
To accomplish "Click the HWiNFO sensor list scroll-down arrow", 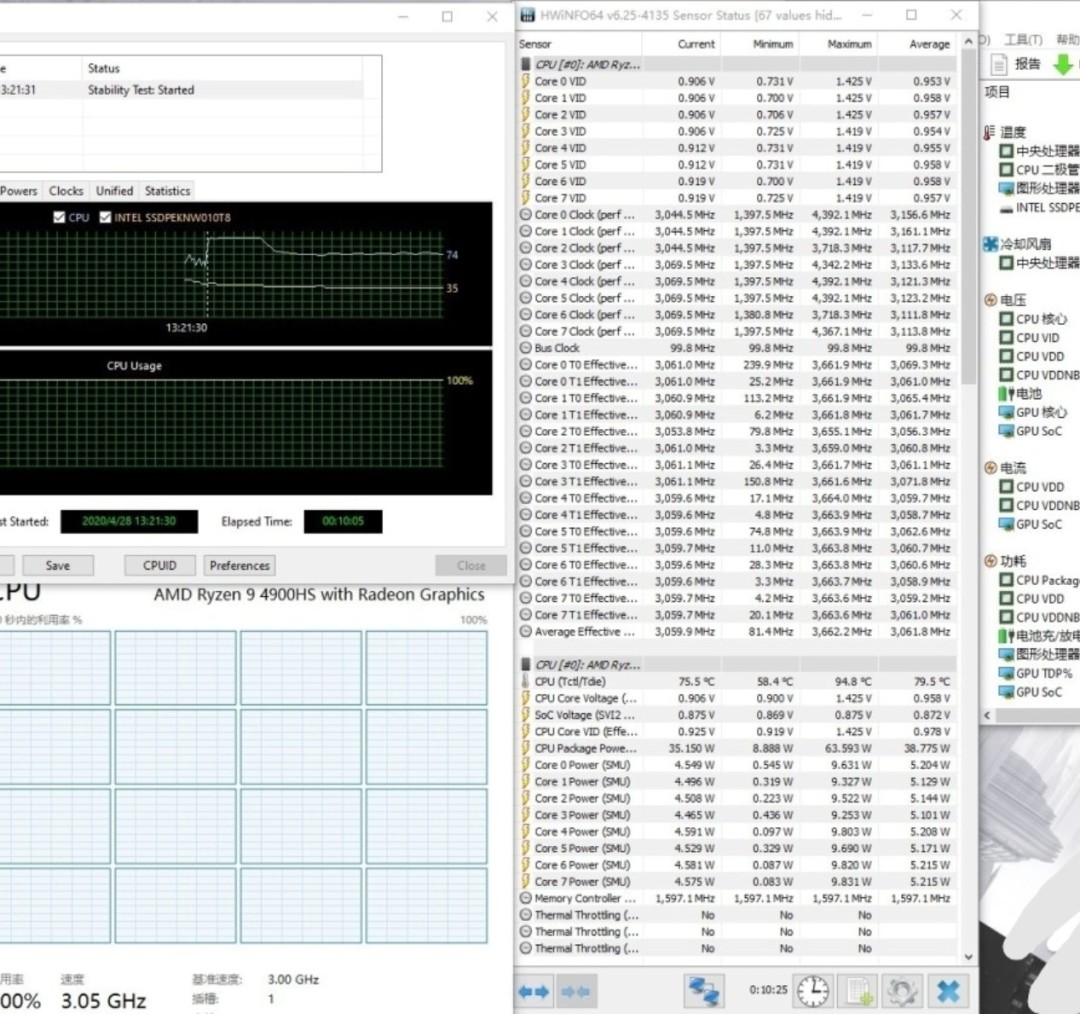I will (x=967, y=956).
